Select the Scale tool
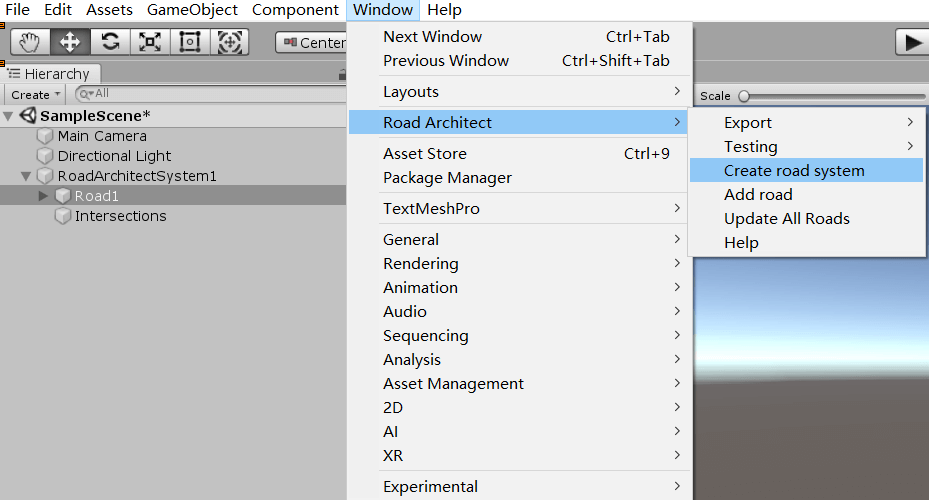This screenshot has height=500, width=929. (151, 42)
